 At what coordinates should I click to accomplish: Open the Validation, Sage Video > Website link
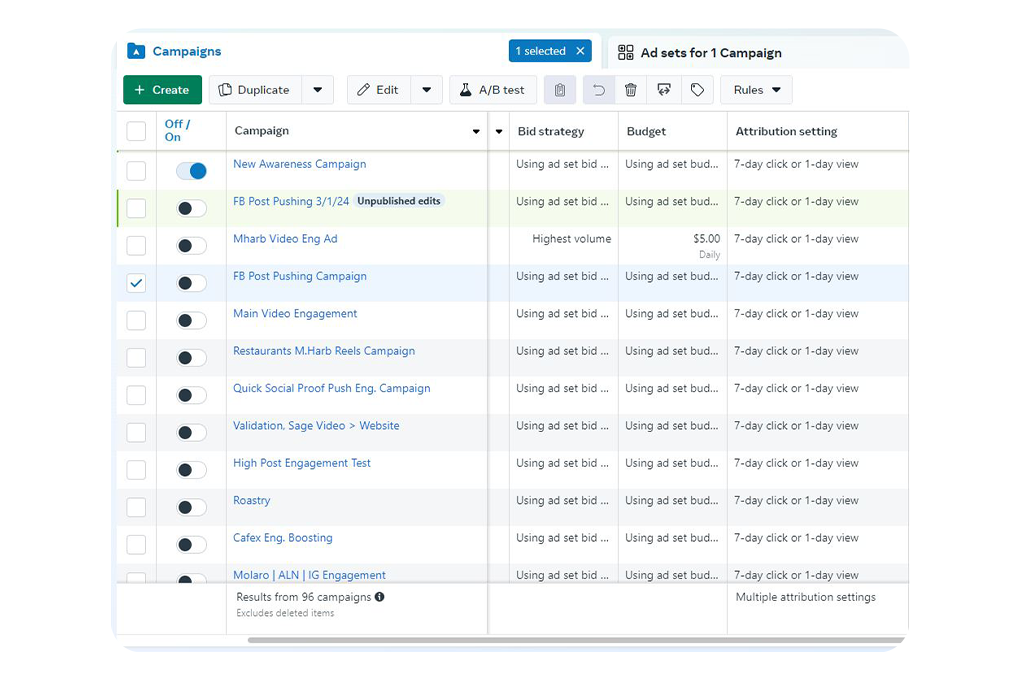coord(316,426)
